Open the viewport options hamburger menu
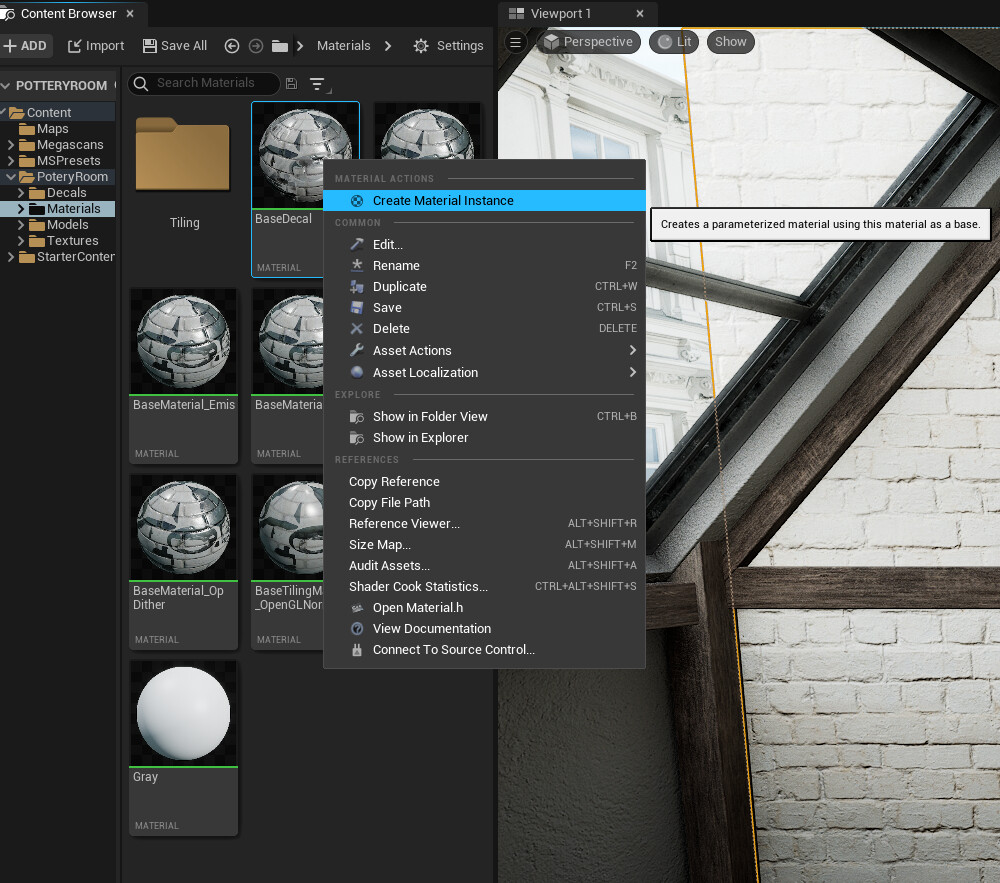This screenshot has width=1000, height=883. (514, 42)
